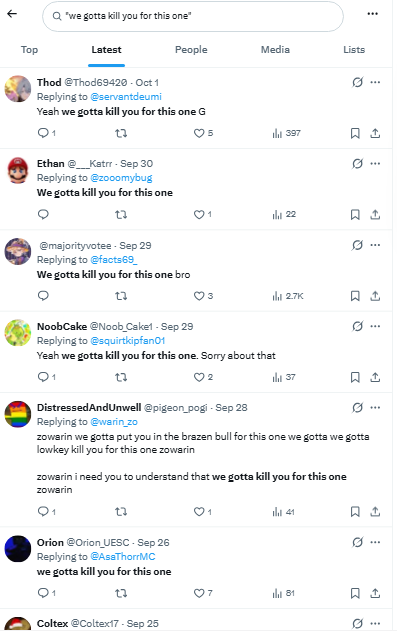
Task: Open search settings three-dot menu
Action: [x=372, y=14]
